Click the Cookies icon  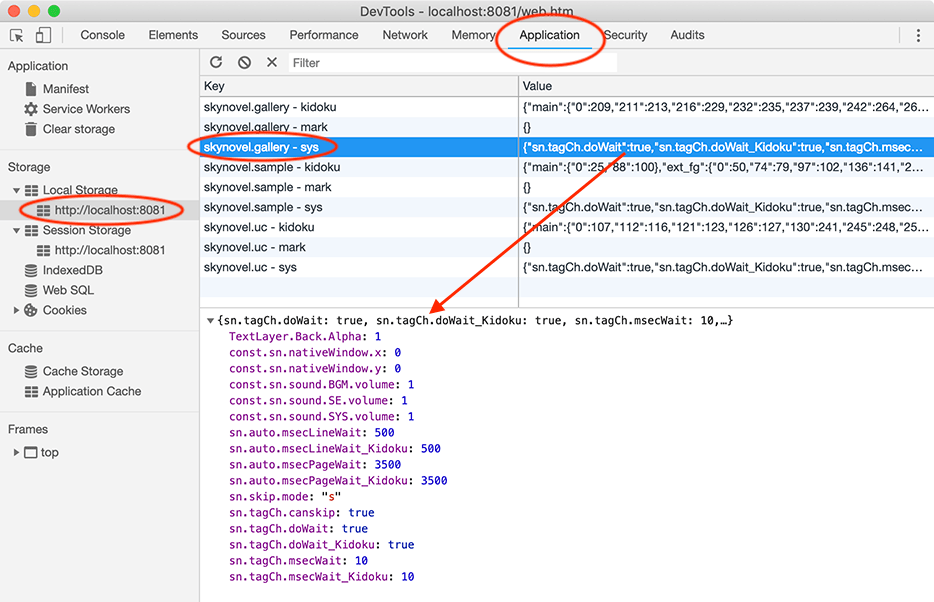pyautogui.click(x=31, y=310)
